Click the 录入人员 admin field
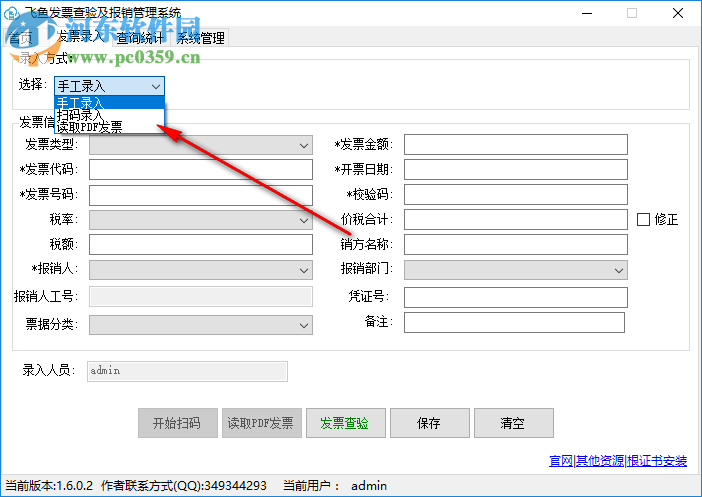The image size is (702, 497). [187, 371]
